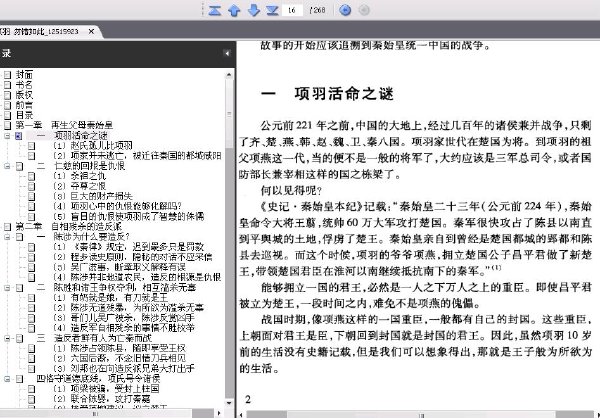Click the page icon beside 杀祖之仇
Screen dimensions: 600x418
click(31, 176)
